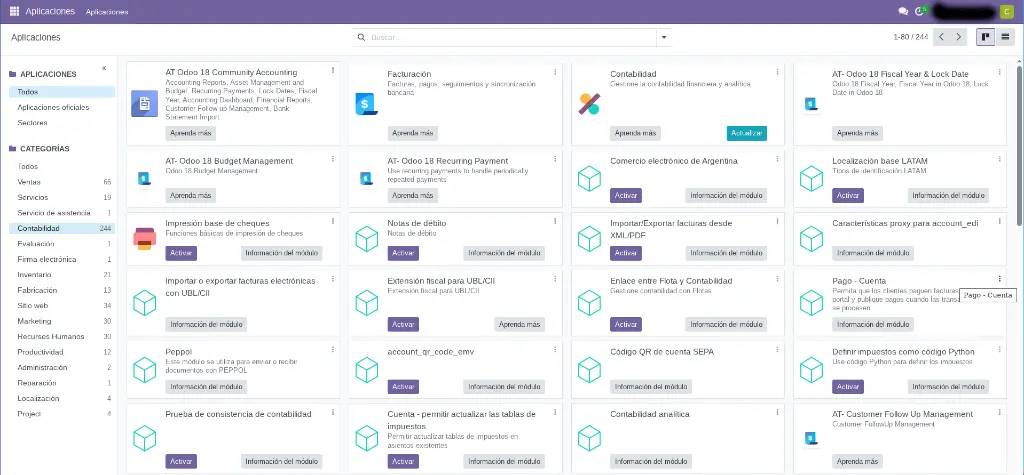Select the Ventas category
The image size is (1024, 475).
click(29, 182)
